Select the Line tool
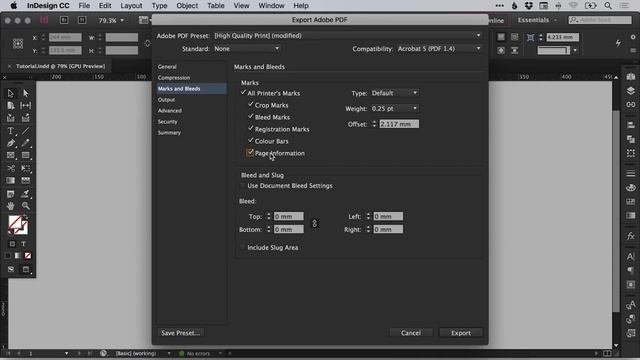This screenshot has width=640, height=360. tap(26, 131)
